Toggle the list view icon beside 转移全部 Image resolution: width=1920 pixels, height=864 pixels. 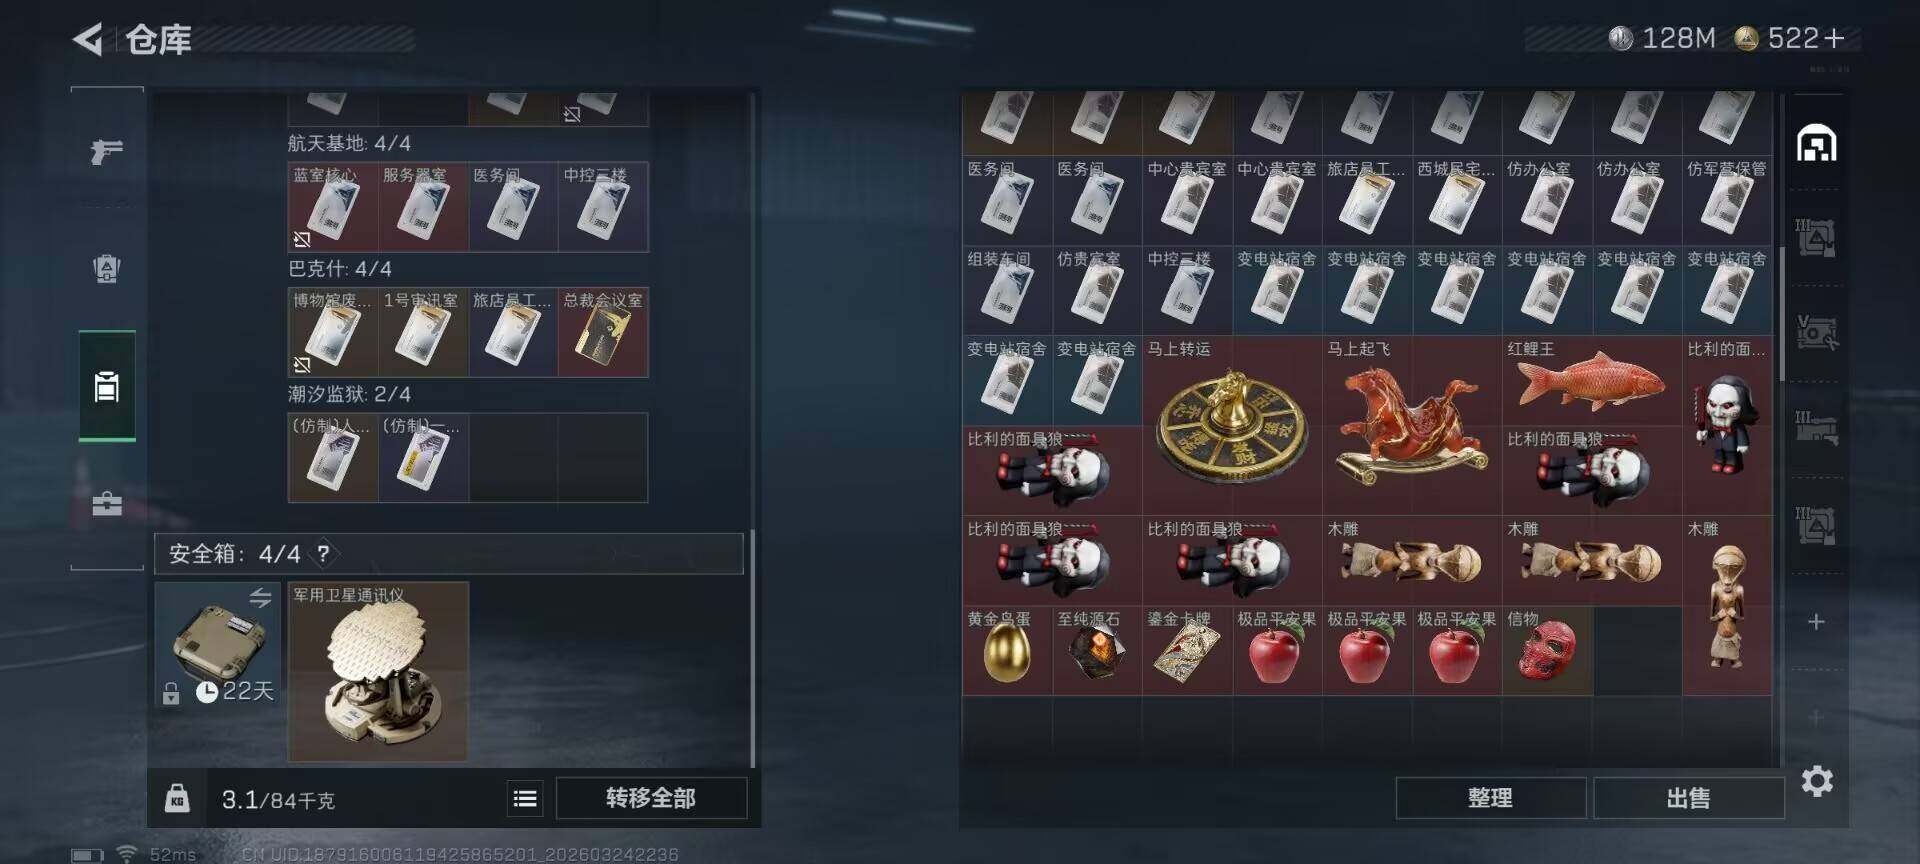[525, 798]
